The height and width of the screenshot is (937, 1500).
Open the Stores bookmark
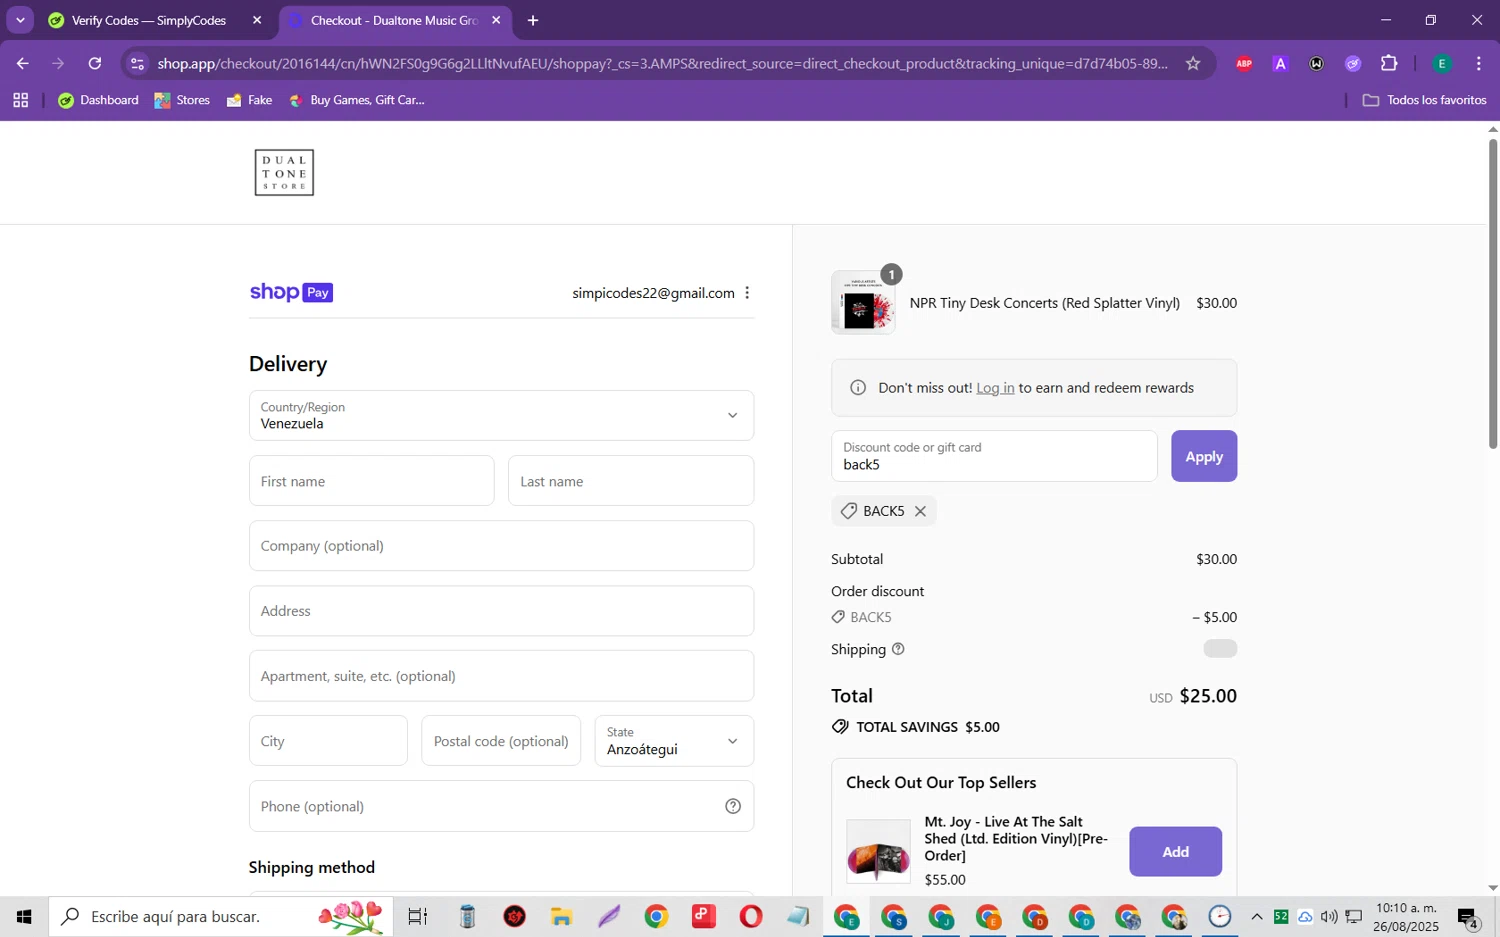point(182,100)
